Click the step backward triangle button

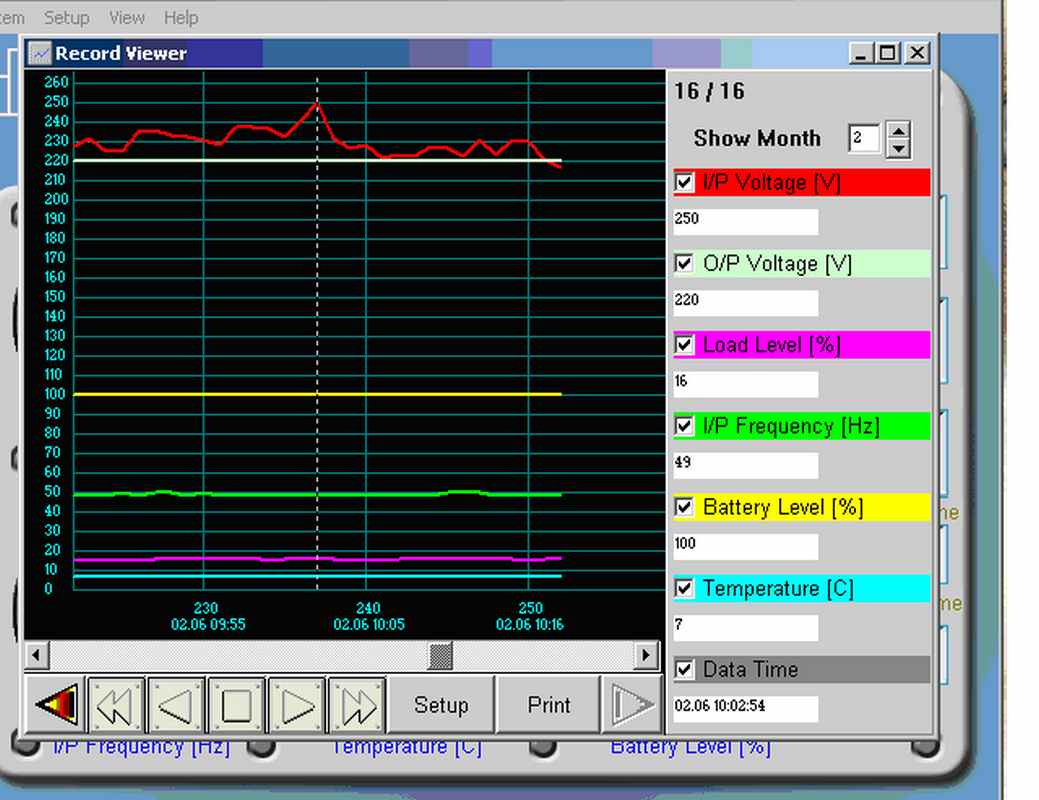(x=176, y=706)
